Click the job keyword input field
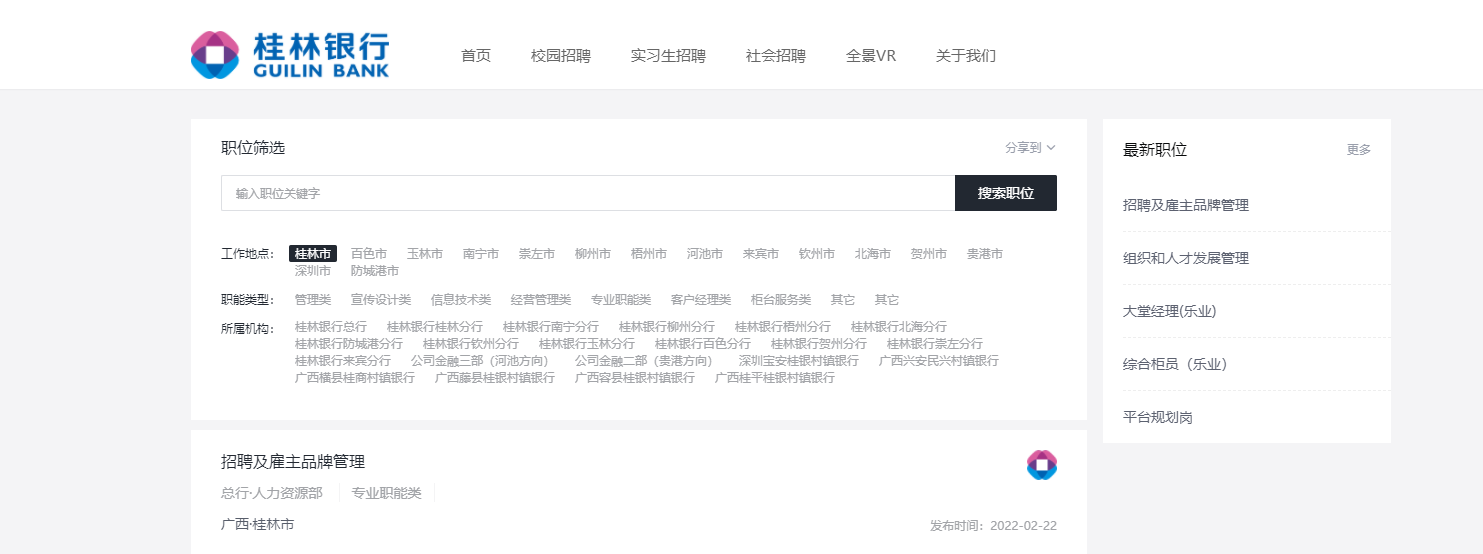1483x554 pixels. click(x=587, y=193)
